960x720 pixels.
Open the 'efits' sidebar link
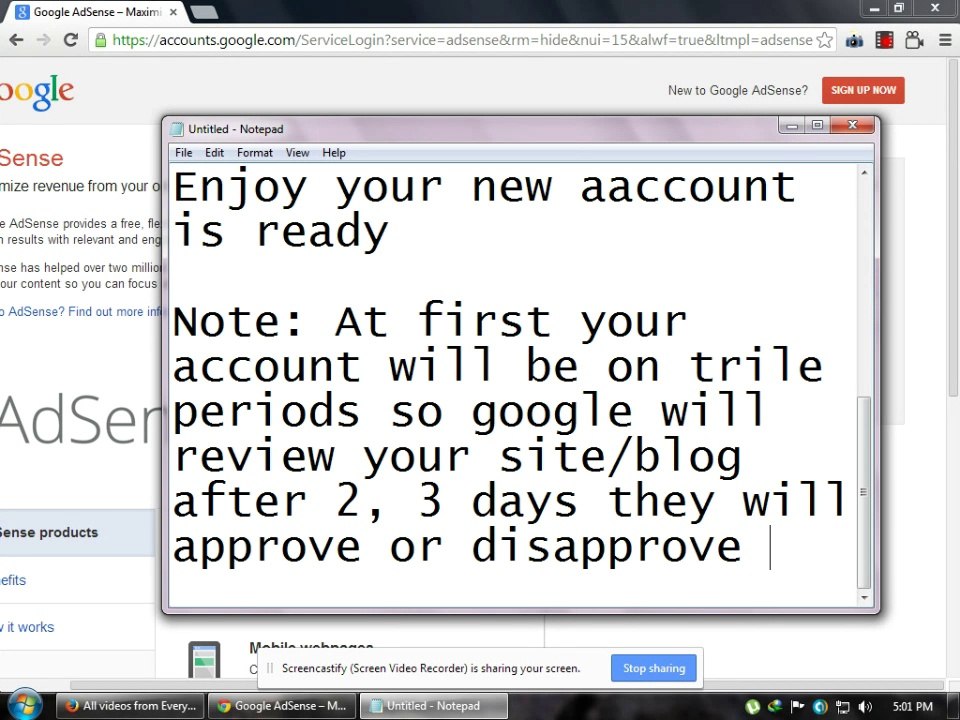pos(13,580)
